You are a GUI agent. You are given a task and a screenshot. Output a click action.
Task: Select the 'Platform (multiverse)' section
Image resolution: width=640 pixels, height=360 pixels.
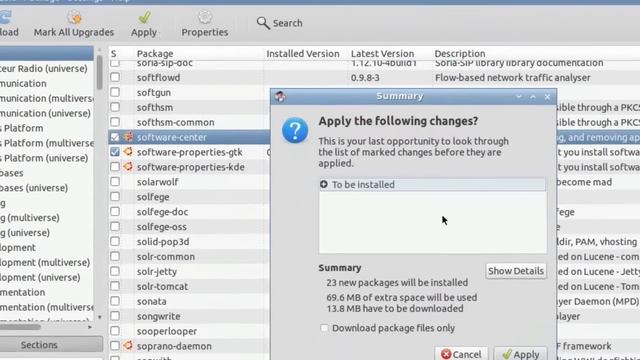pos(47,143)
